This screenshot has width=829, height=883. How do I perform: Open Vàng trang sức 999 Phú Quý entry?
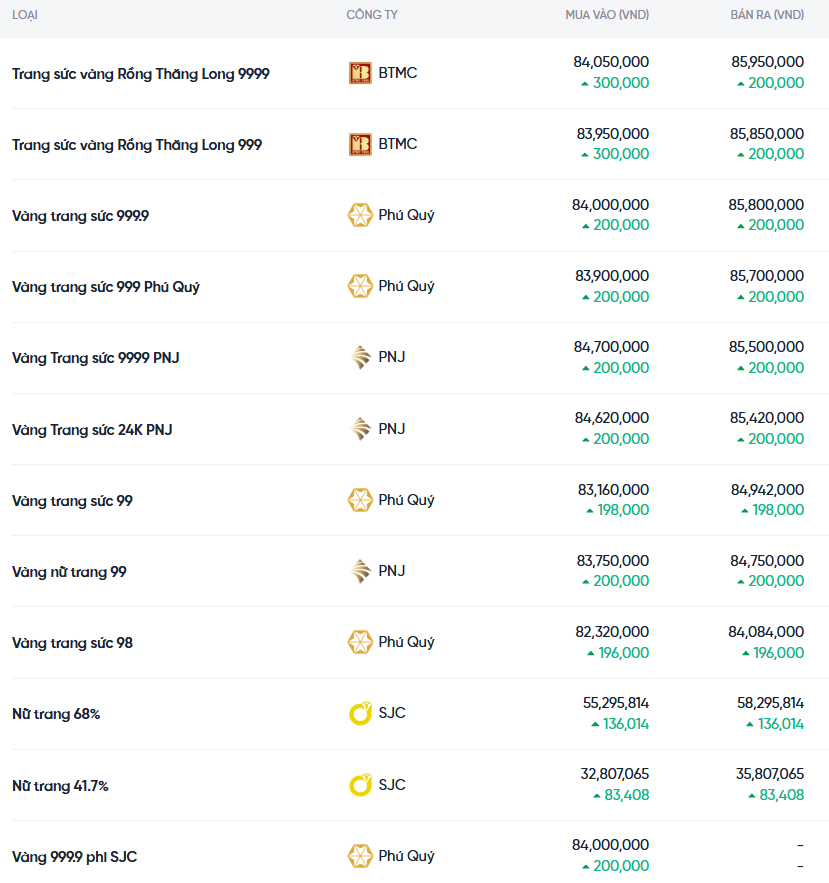coord(106,287)
